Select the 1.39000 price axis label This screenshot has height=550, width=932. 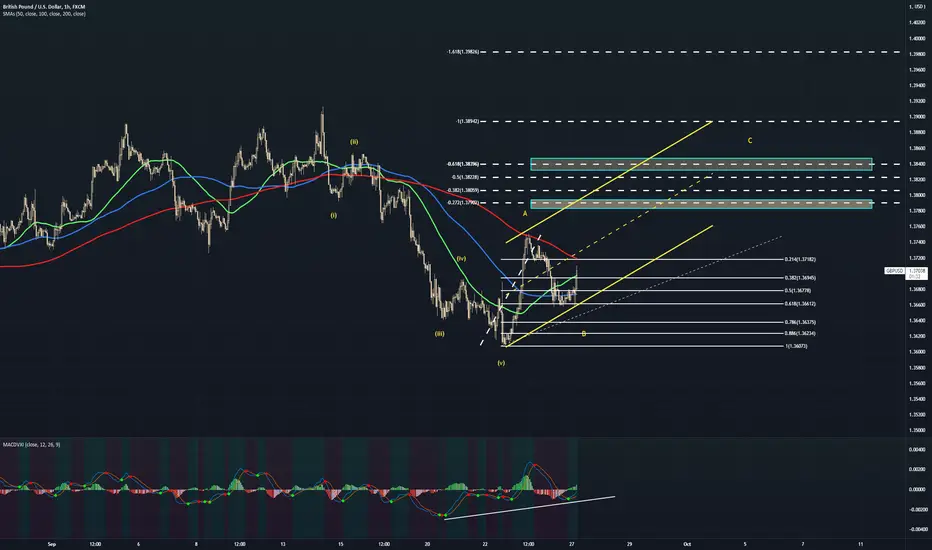pos(917,117)
